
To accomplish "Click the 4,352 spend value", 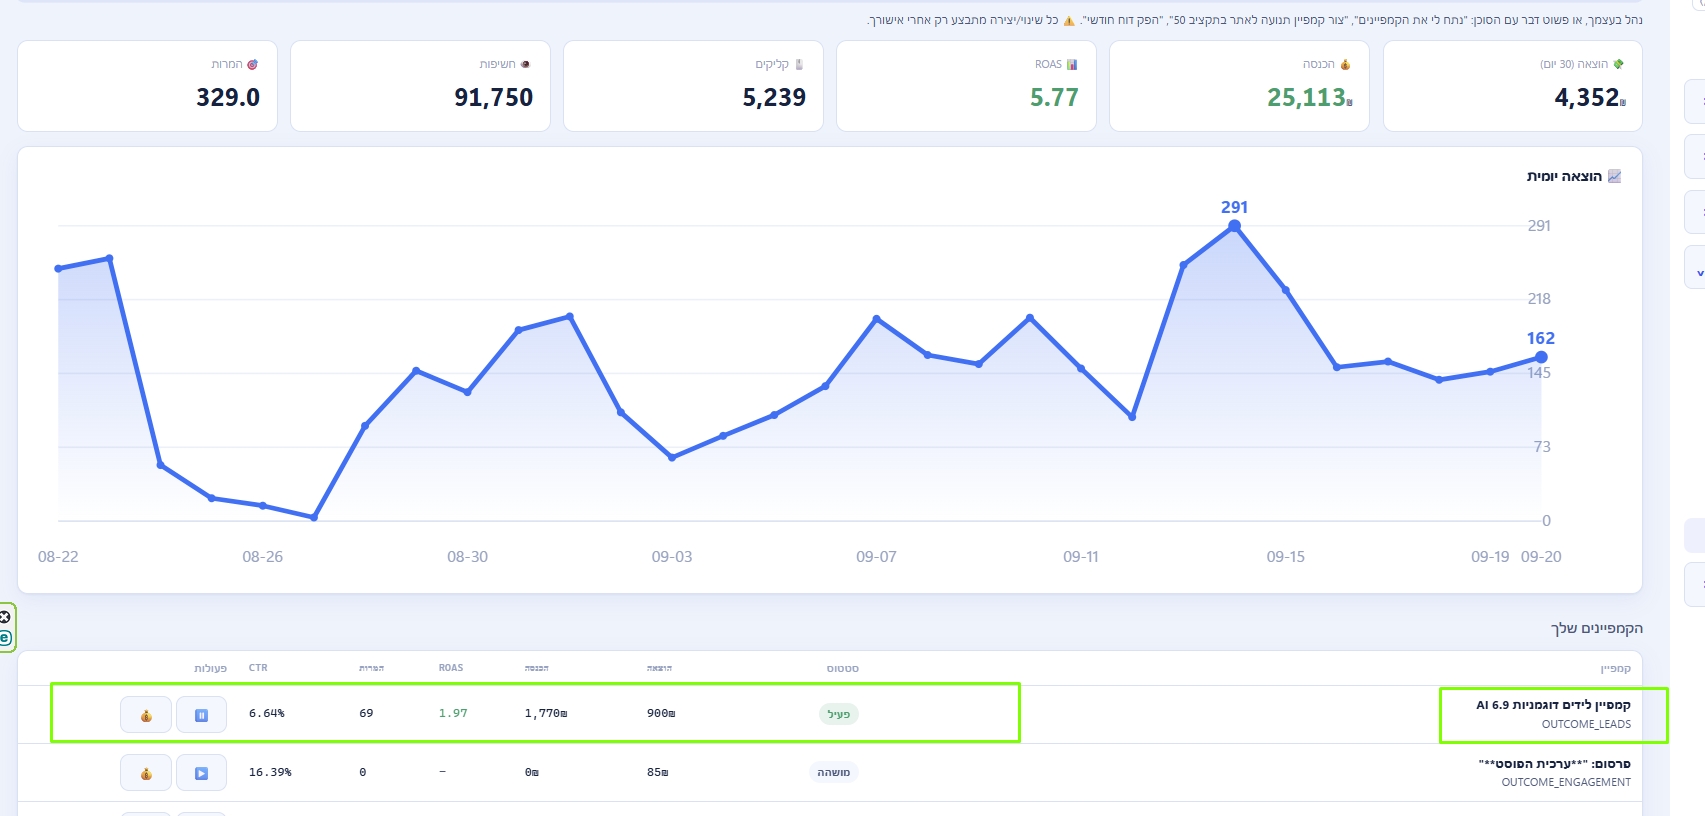I will (x=1590, y=97).
